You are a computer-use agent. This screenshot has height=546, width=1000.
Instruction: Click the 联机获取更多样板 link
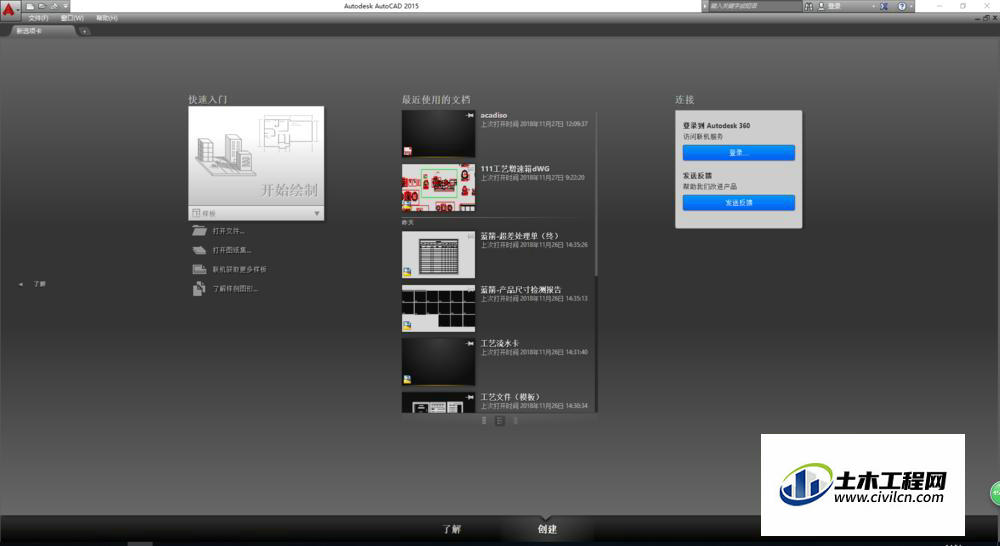click(240, 269)
